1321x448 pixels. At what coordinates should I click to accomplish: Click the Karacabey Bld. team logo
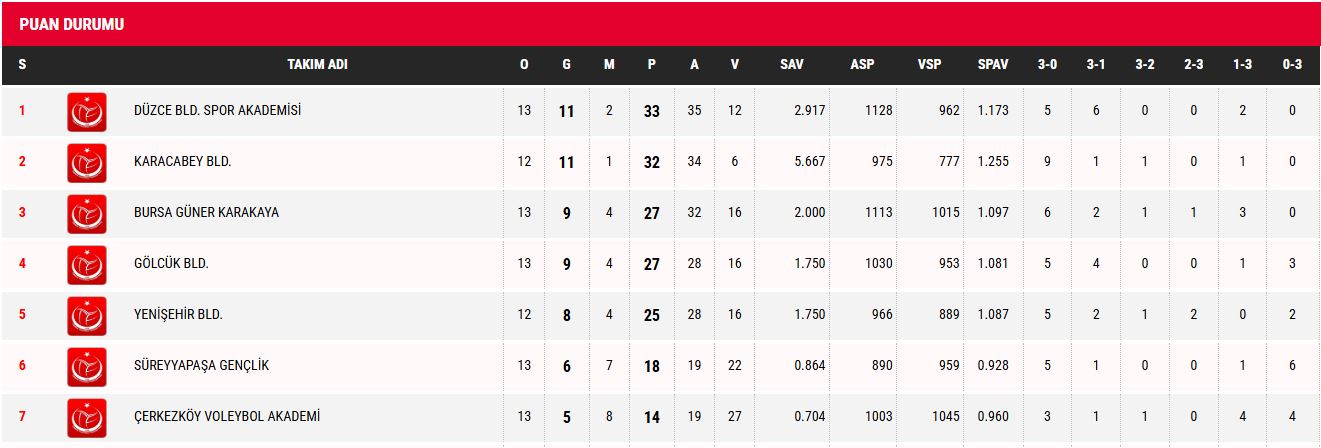pos(87,162)
